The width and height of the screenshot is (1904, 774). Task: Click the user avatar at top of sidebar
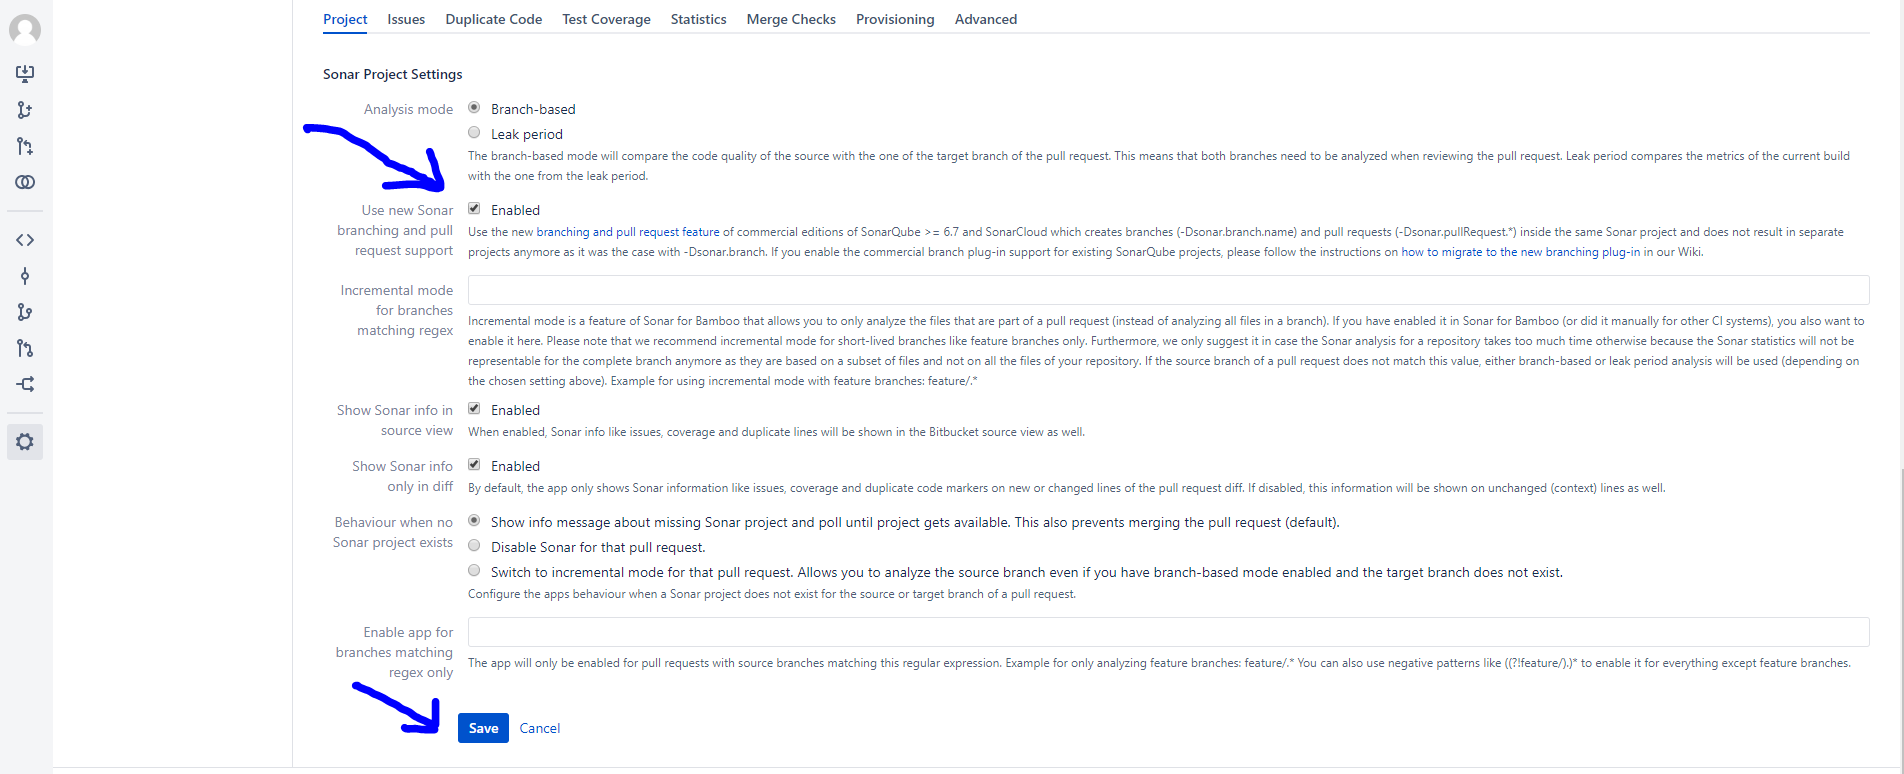[x=25, y=30]
